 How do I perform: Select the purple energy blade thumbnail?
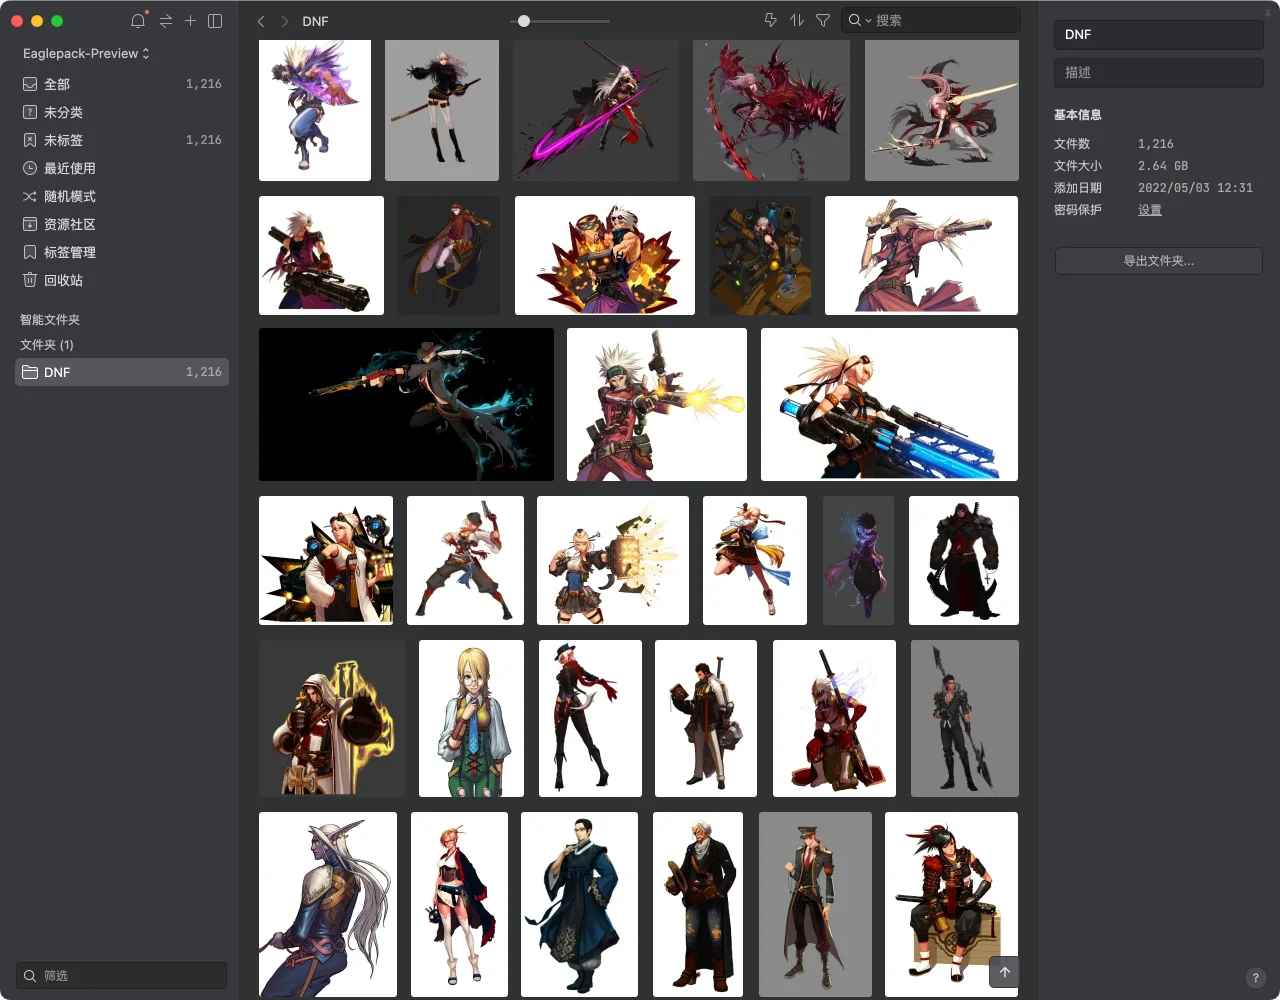click(596, 110)
